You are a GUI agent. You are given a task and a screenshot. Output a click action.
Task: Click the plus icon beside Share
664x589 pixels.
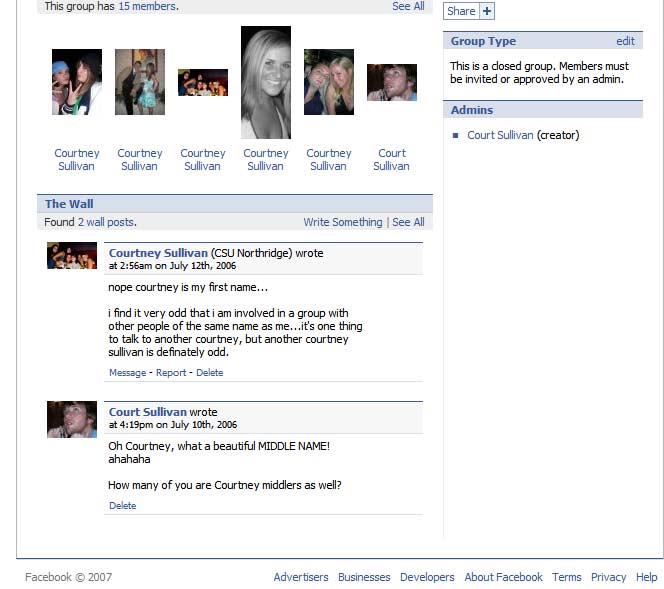pyautogui.click(x=487, y=11)
